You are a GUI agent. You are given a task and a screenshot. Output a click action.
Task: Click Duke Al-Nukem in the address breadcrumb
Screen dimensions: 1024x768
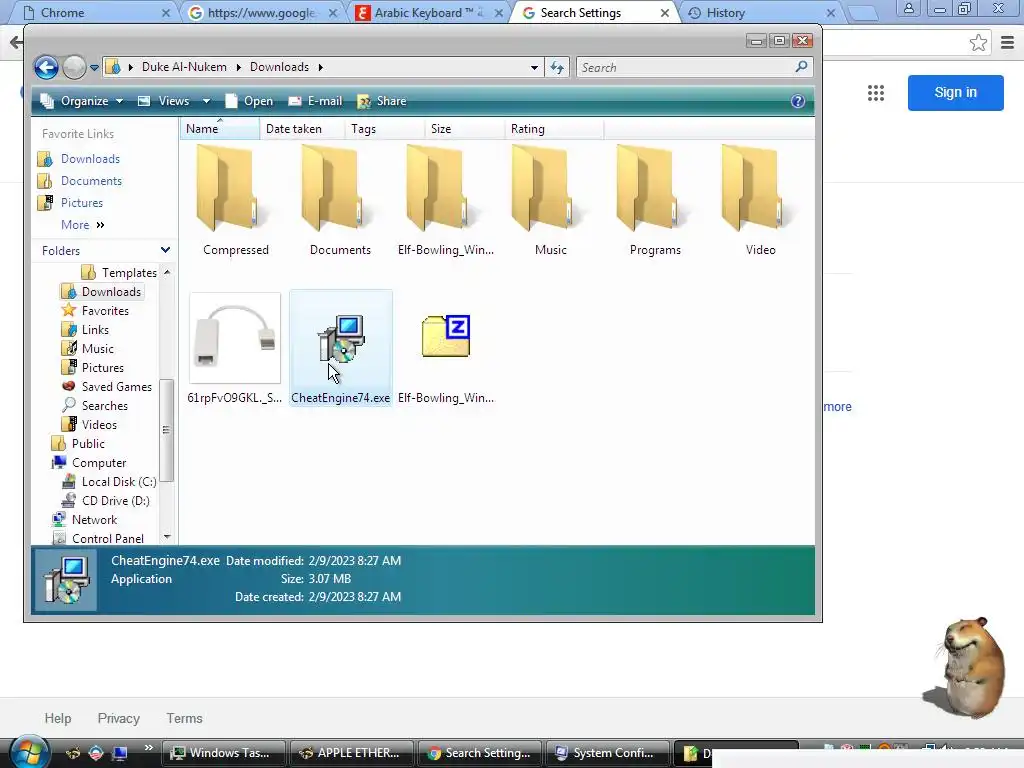(x=184, y=67)
